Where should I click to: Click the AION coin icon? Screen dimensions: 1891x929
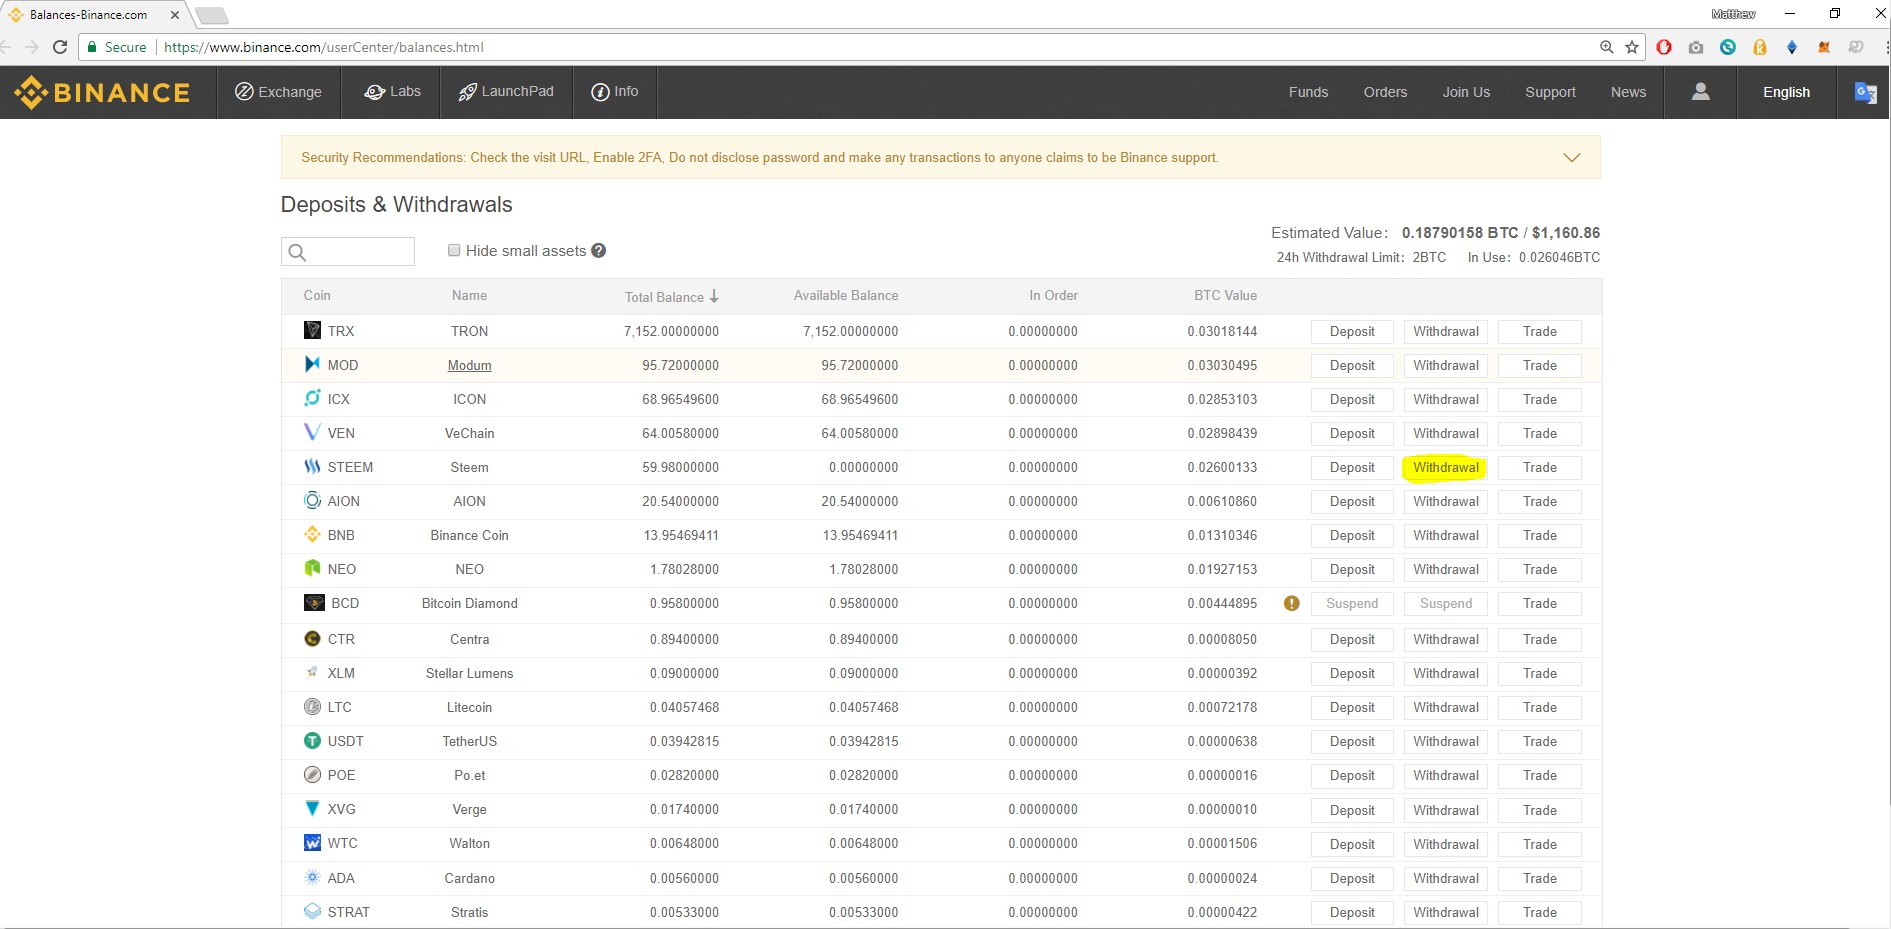tap(312, 500)
